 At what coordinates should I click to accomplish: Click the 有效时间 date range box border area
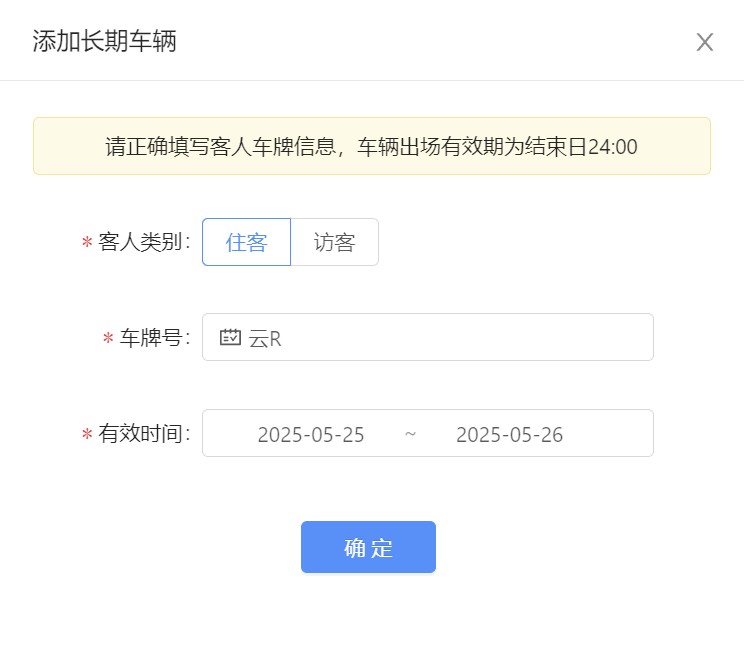click(428, 433)
